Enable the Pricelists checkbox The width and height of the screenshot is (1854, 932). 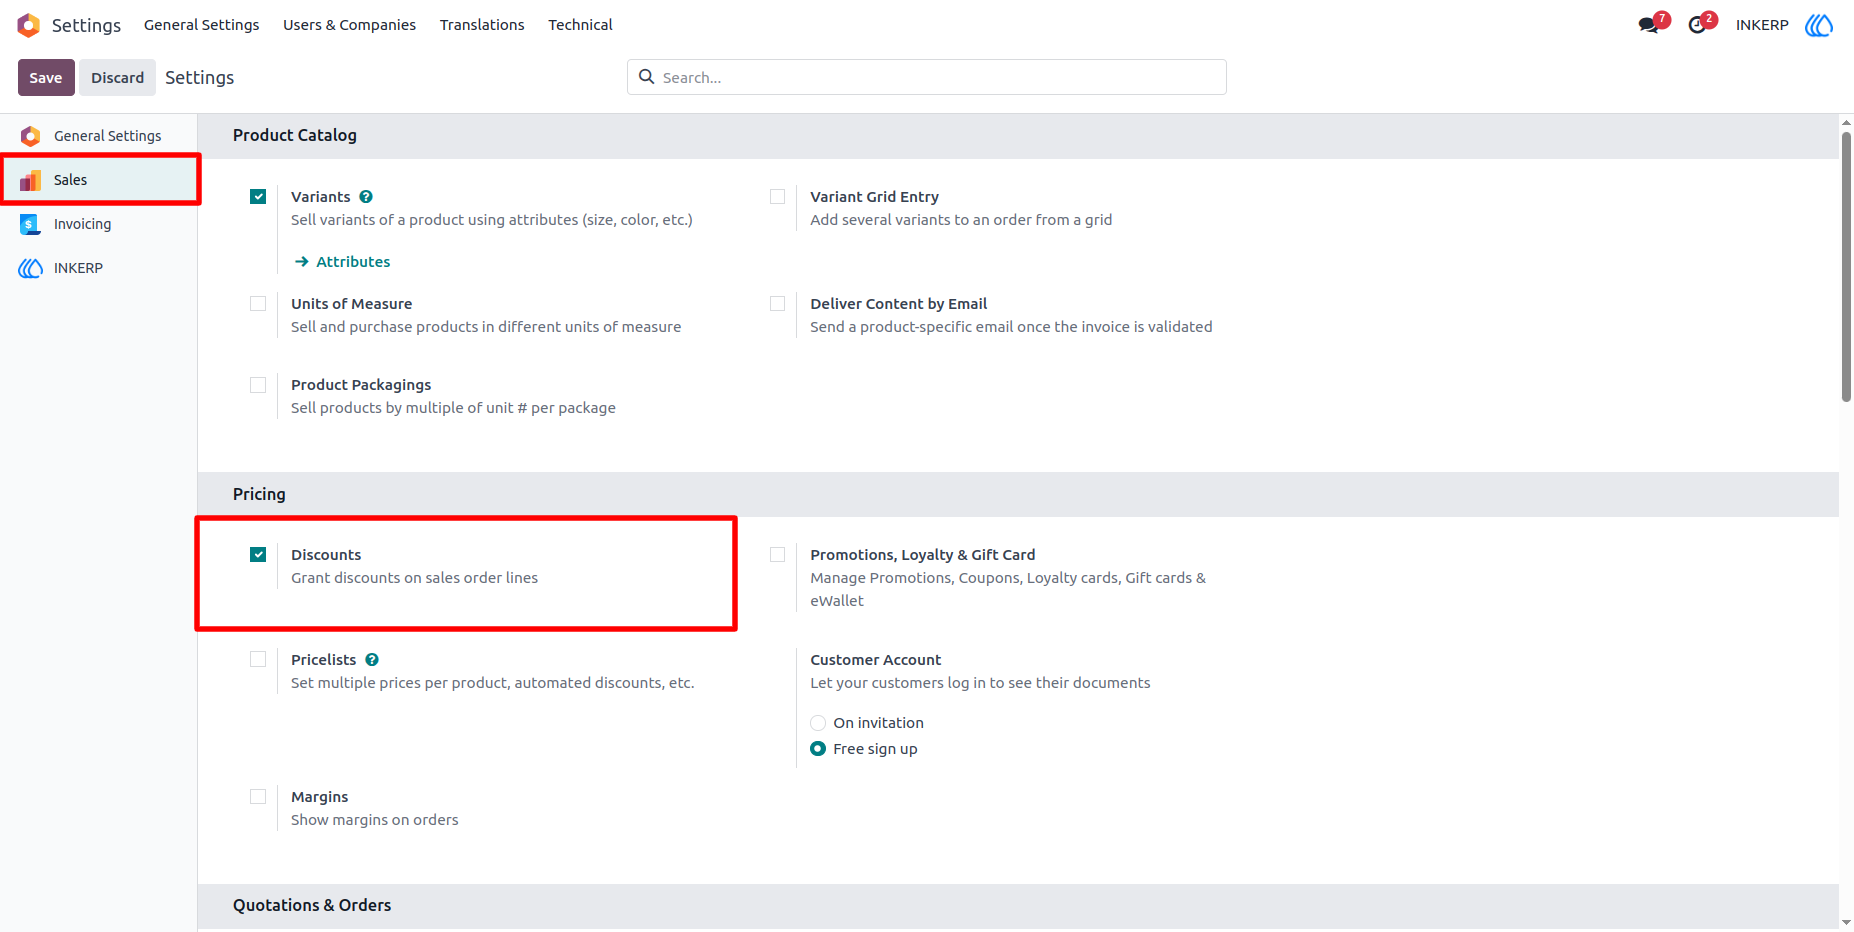point(258,660)
